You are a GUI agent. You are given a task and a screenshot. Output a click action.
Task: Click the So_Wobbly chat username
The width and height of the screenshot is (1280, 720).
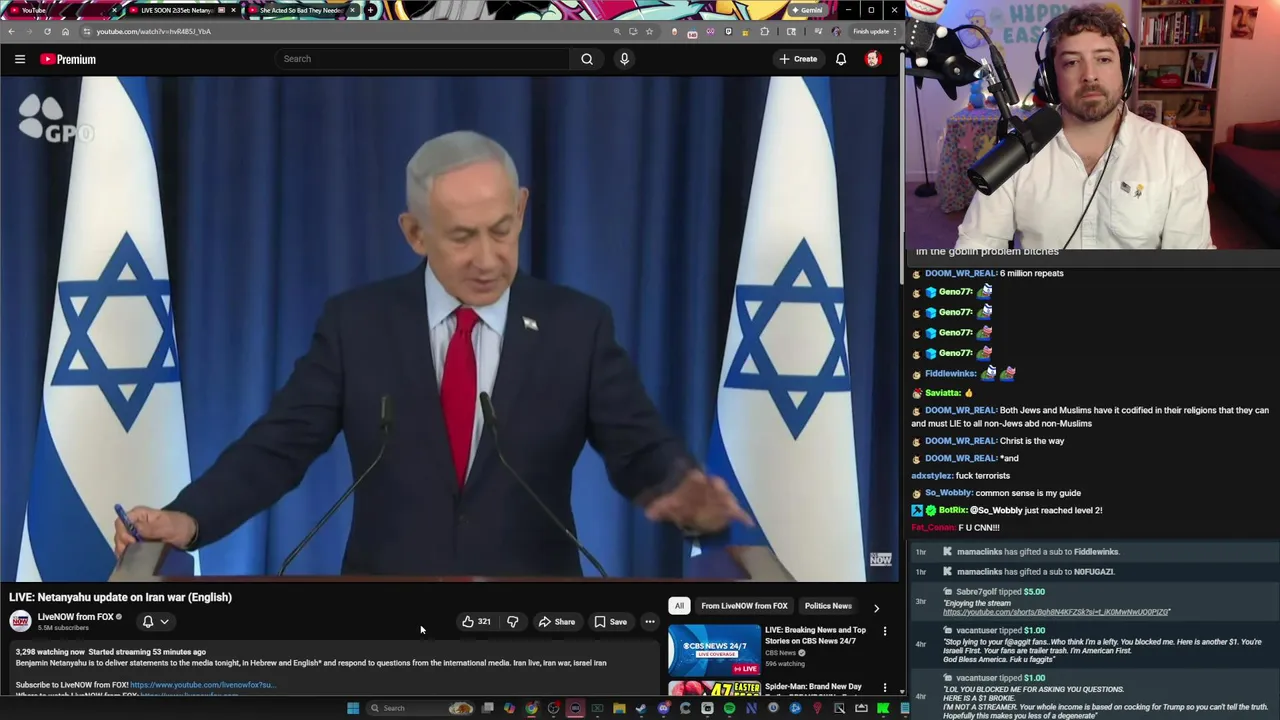point(948,493)
